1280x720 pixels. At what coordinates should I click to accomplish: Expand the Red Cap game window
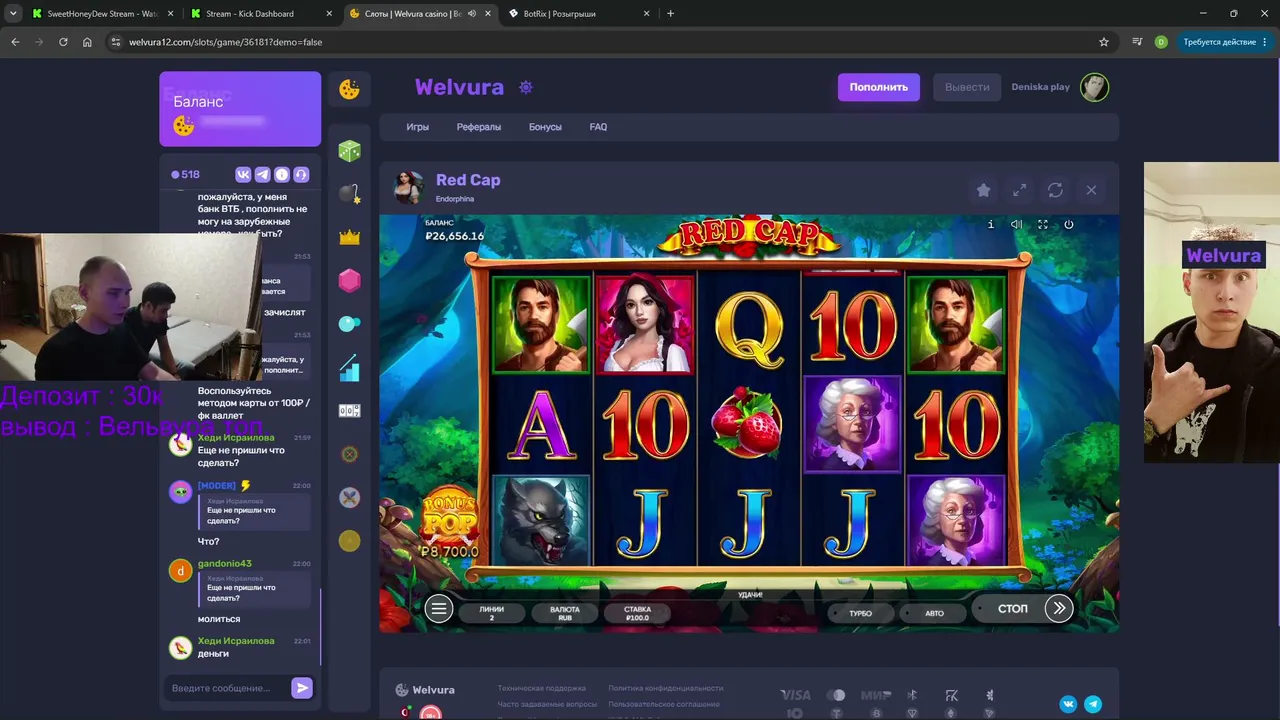1019,190
